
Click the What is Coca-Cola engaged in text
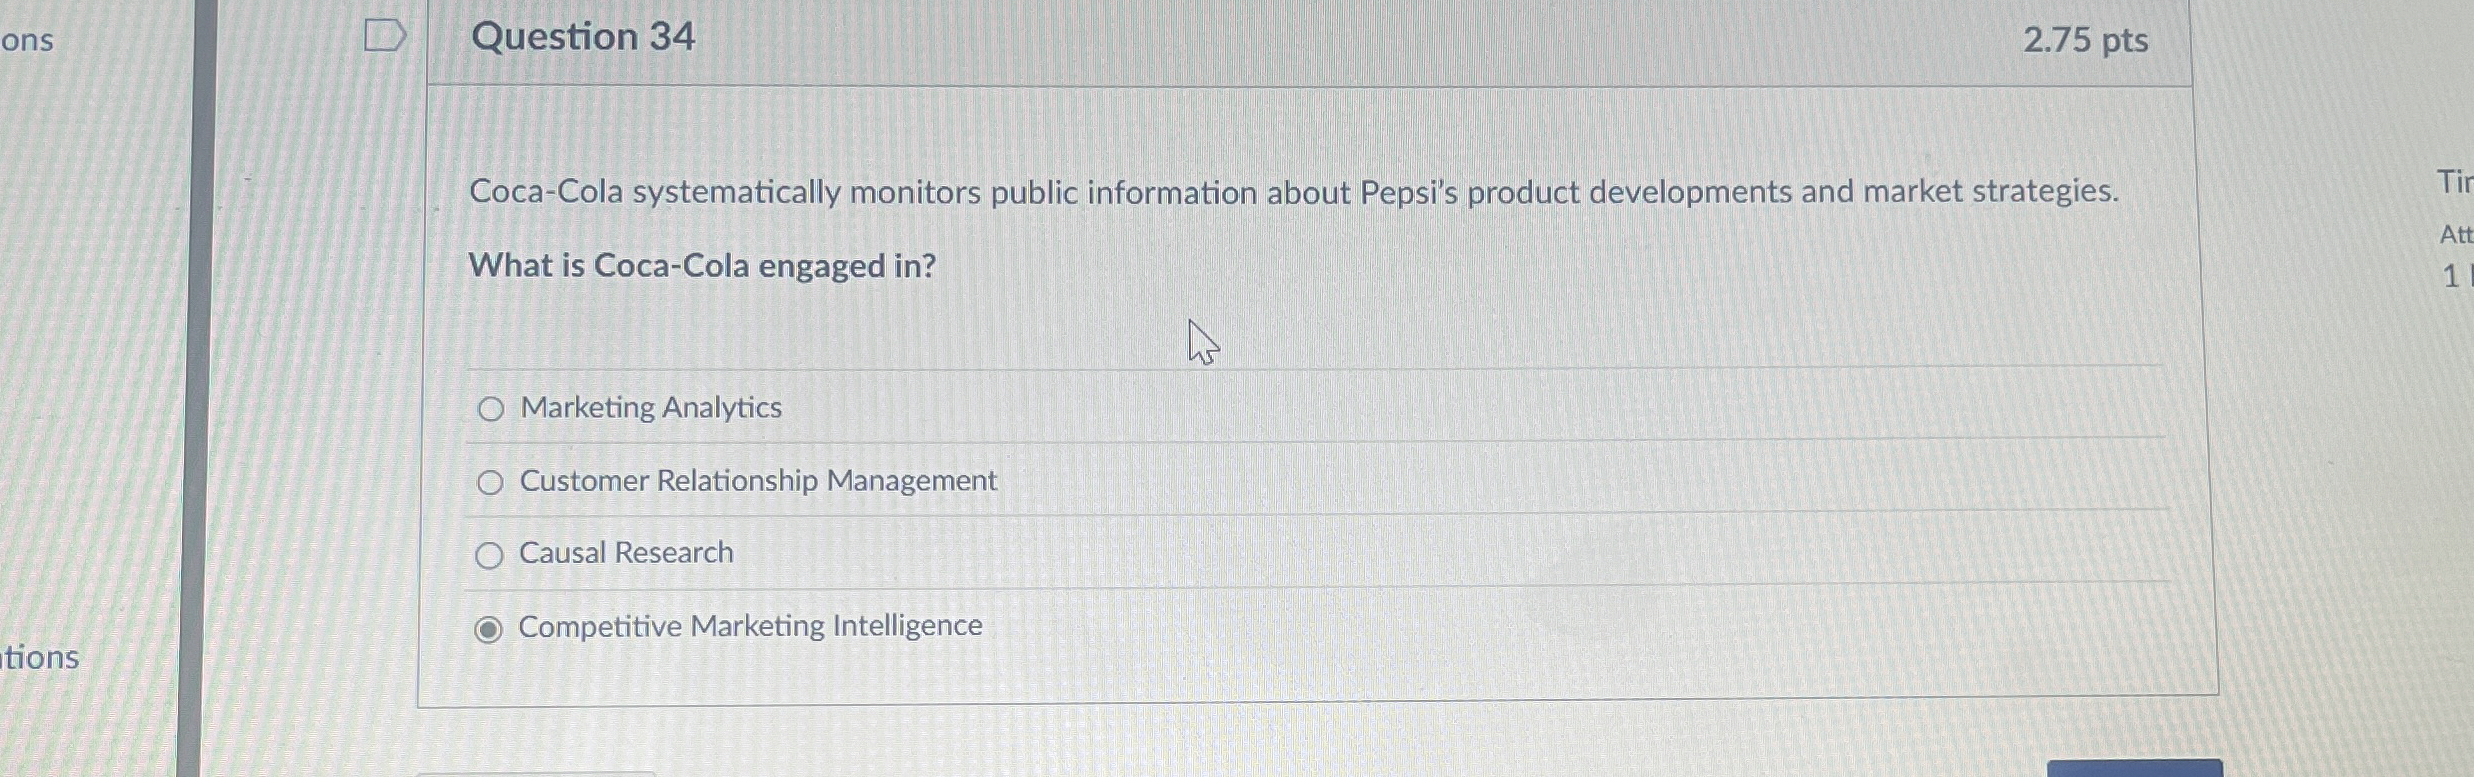(702, 267)
